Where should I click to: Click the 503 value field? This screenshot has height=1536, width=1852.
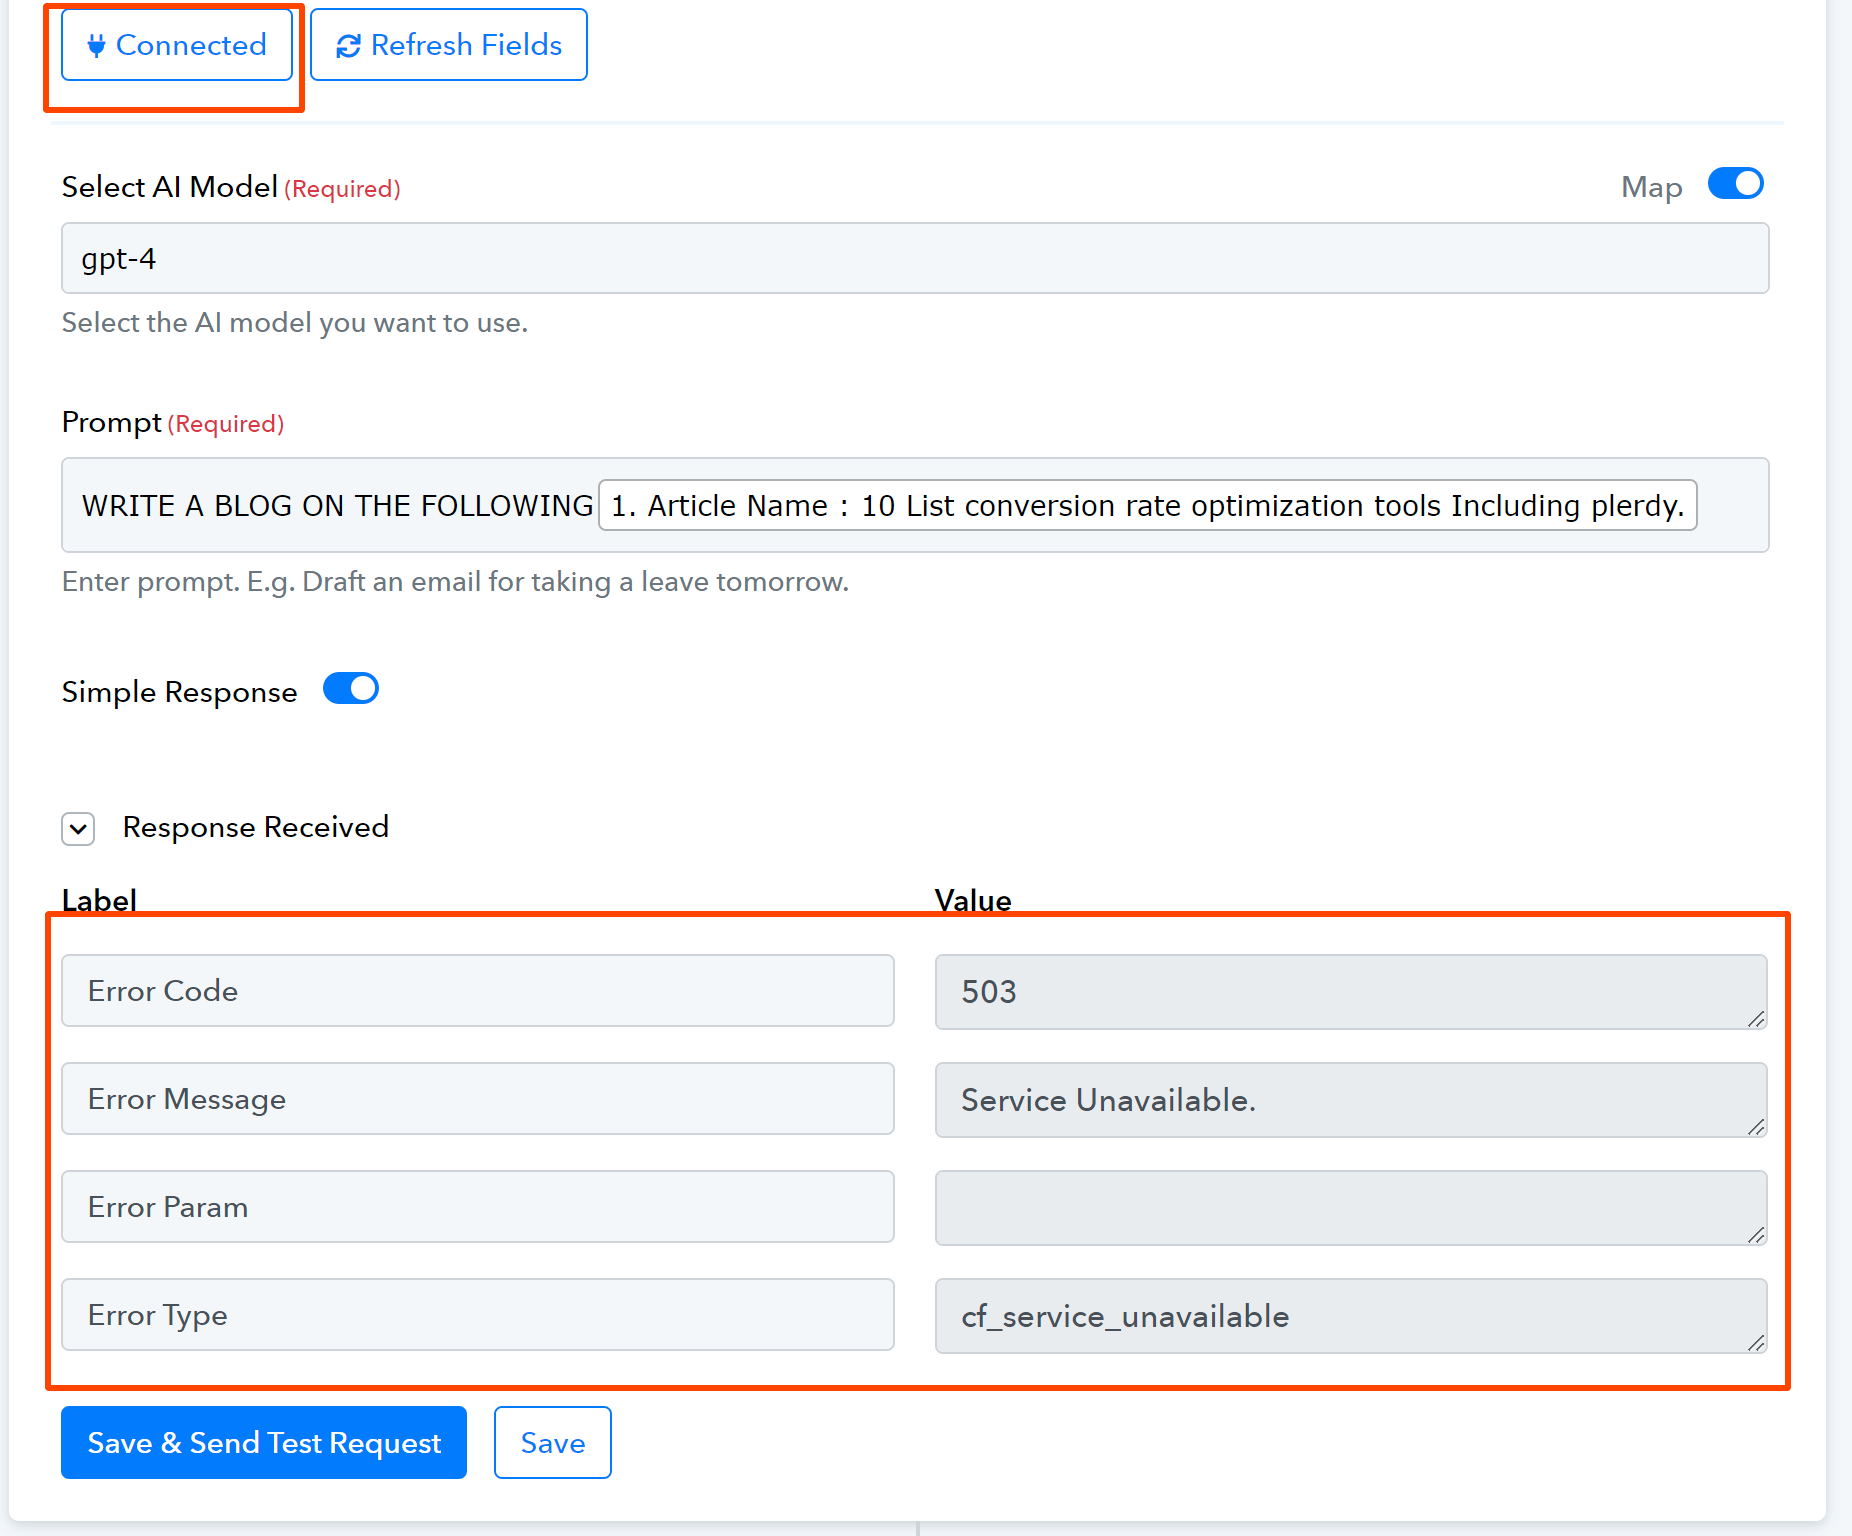tap(1351, 992)
